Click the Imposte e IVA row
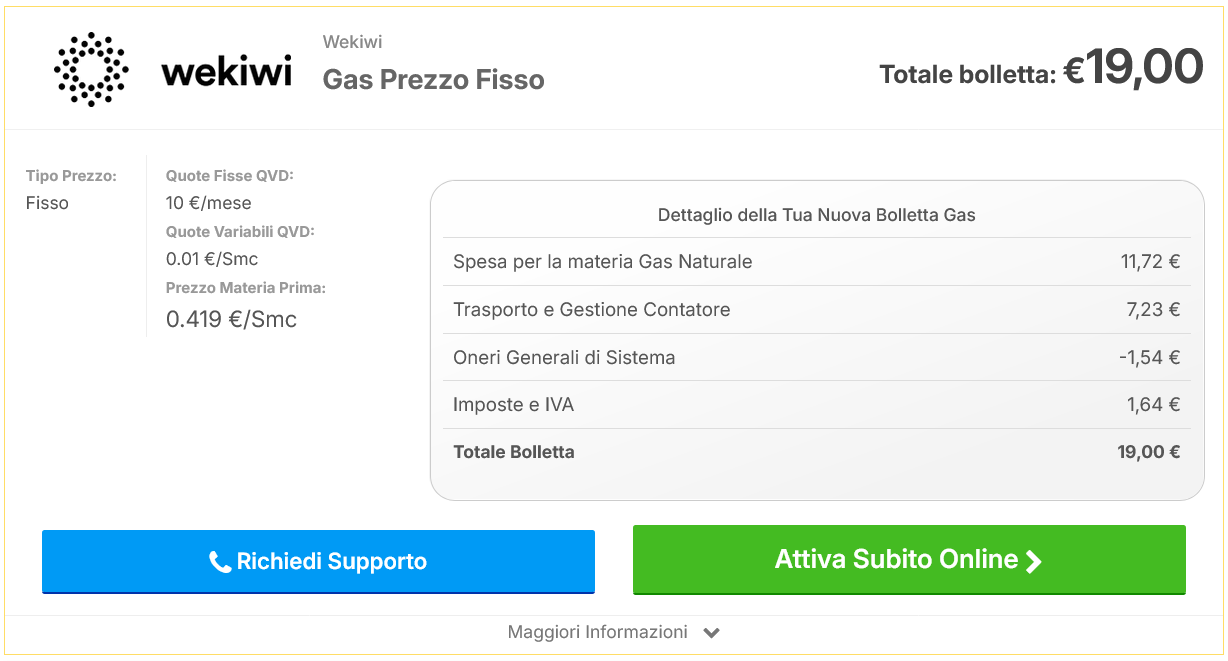This screenshot has width=1228, height=661. tap(816, 405)
